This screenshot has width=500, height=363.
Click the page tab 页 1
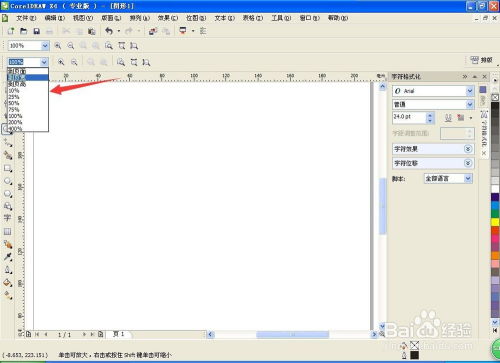click(119, 334)
